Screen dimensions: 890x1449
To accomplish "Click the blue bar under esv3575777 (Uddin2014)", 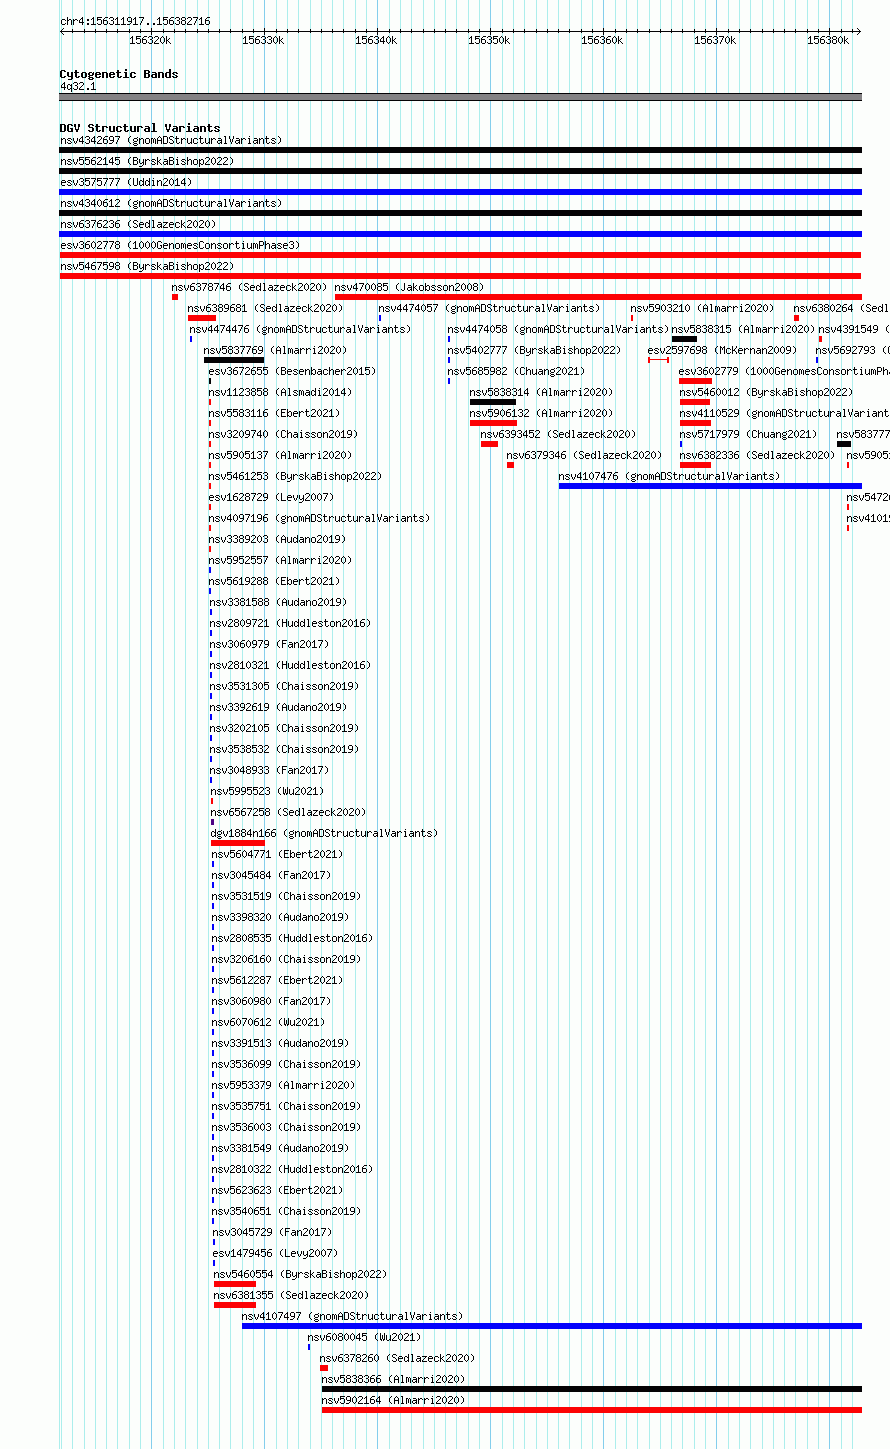I will [x=461, y=192].
